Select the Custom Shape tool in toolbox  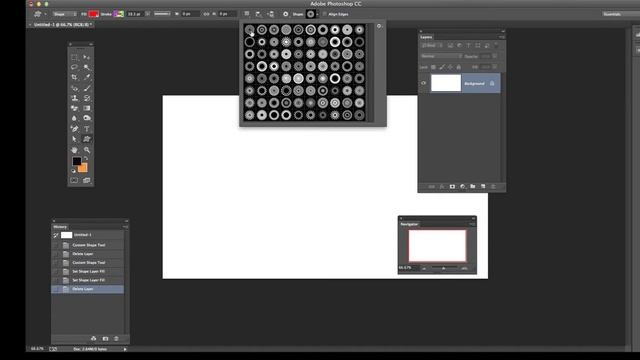87,139
